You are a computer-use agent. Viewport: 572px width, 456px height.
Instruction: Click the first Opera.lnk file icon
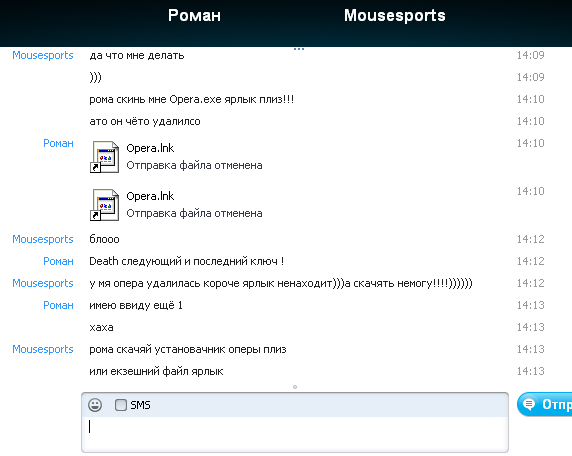[105, 157]
